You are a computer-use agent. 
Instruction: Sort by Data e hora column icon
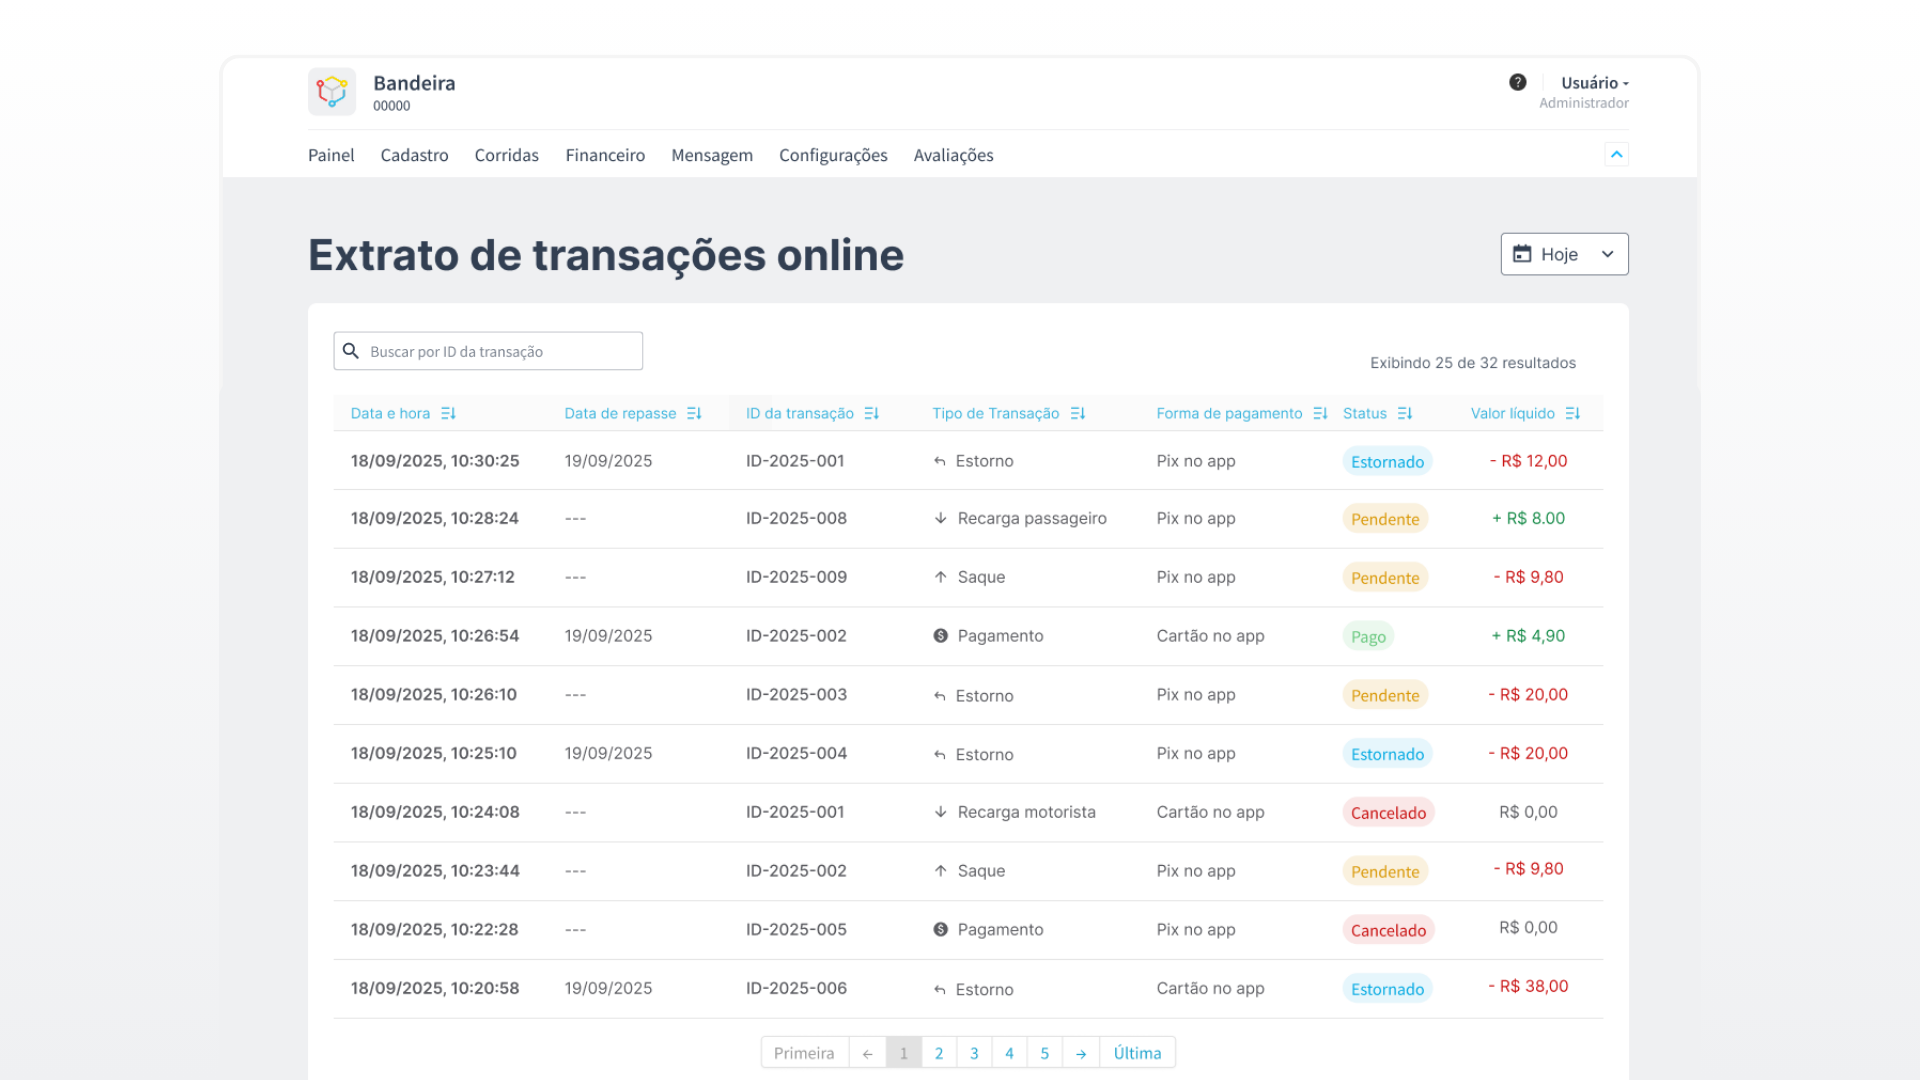point(448,413)
